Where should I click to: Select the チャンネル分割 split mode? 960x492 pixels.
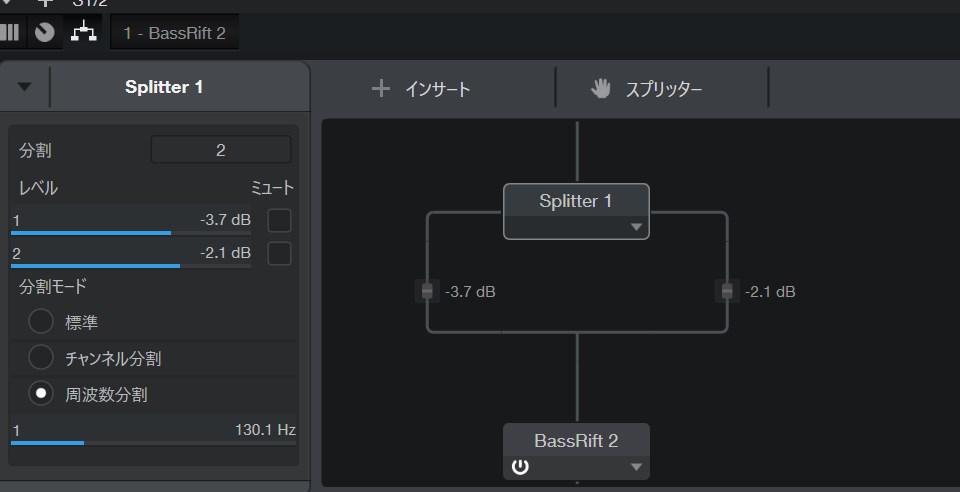pos(41,357)
